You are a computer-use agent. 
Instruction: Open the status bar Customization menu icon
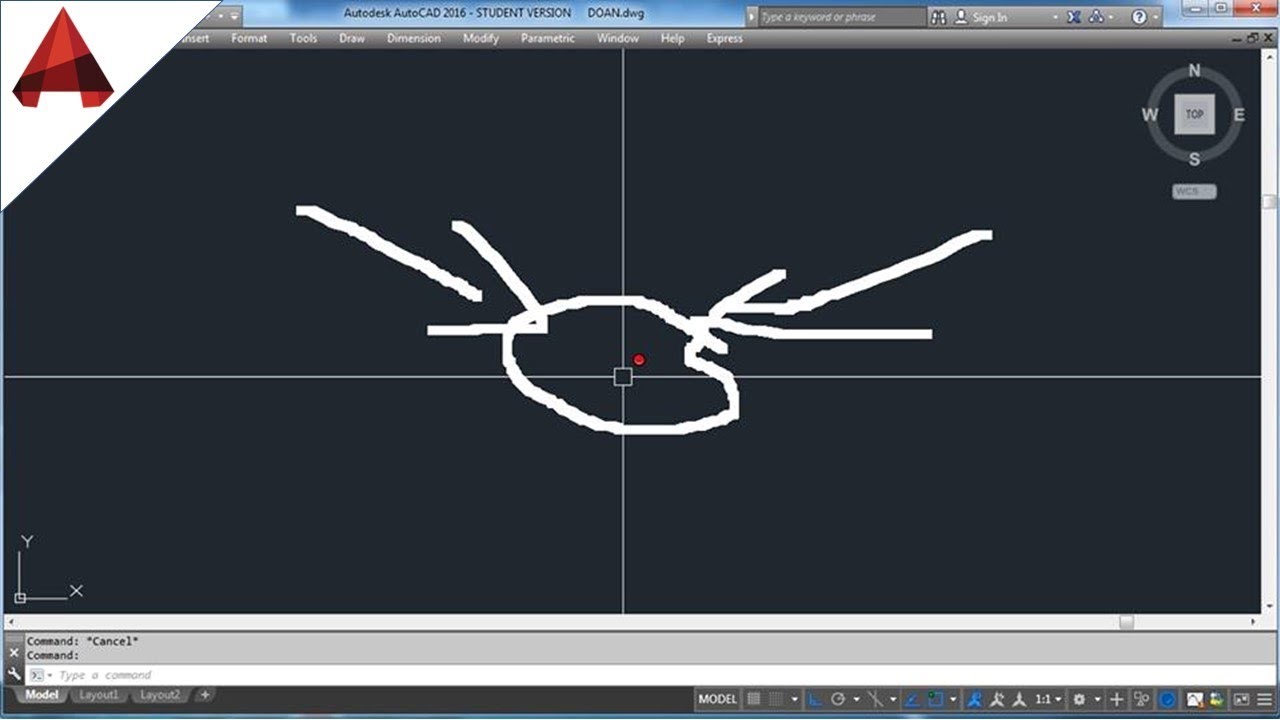[1264, 699]
